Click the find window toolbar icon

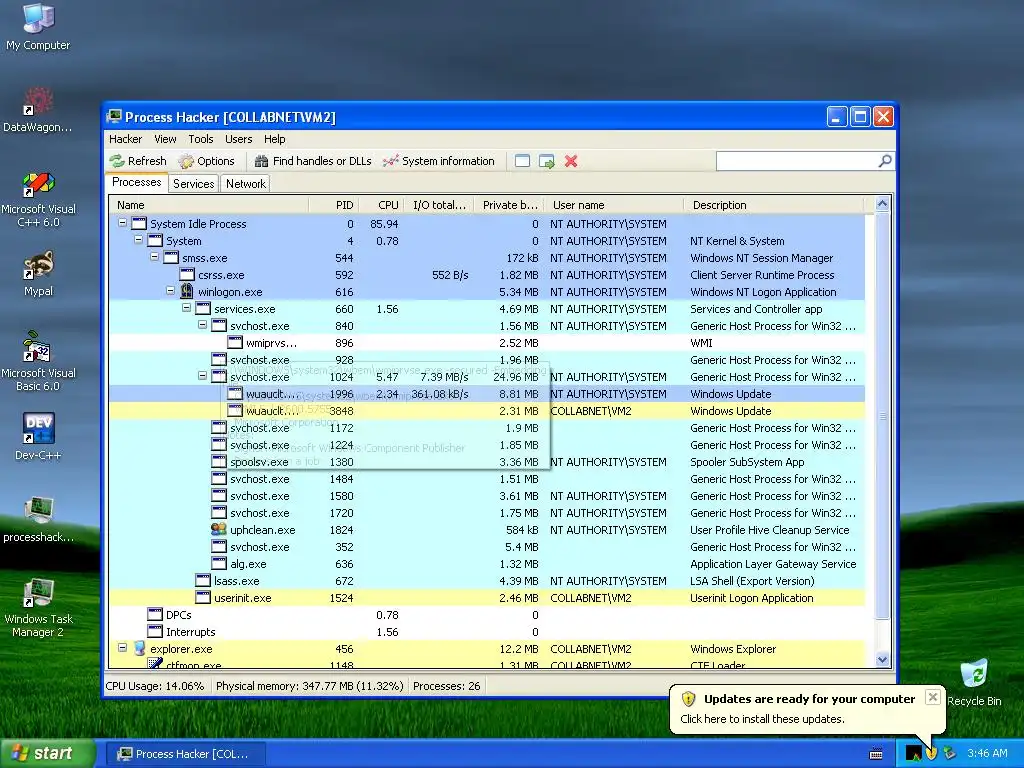coord(522,161)
